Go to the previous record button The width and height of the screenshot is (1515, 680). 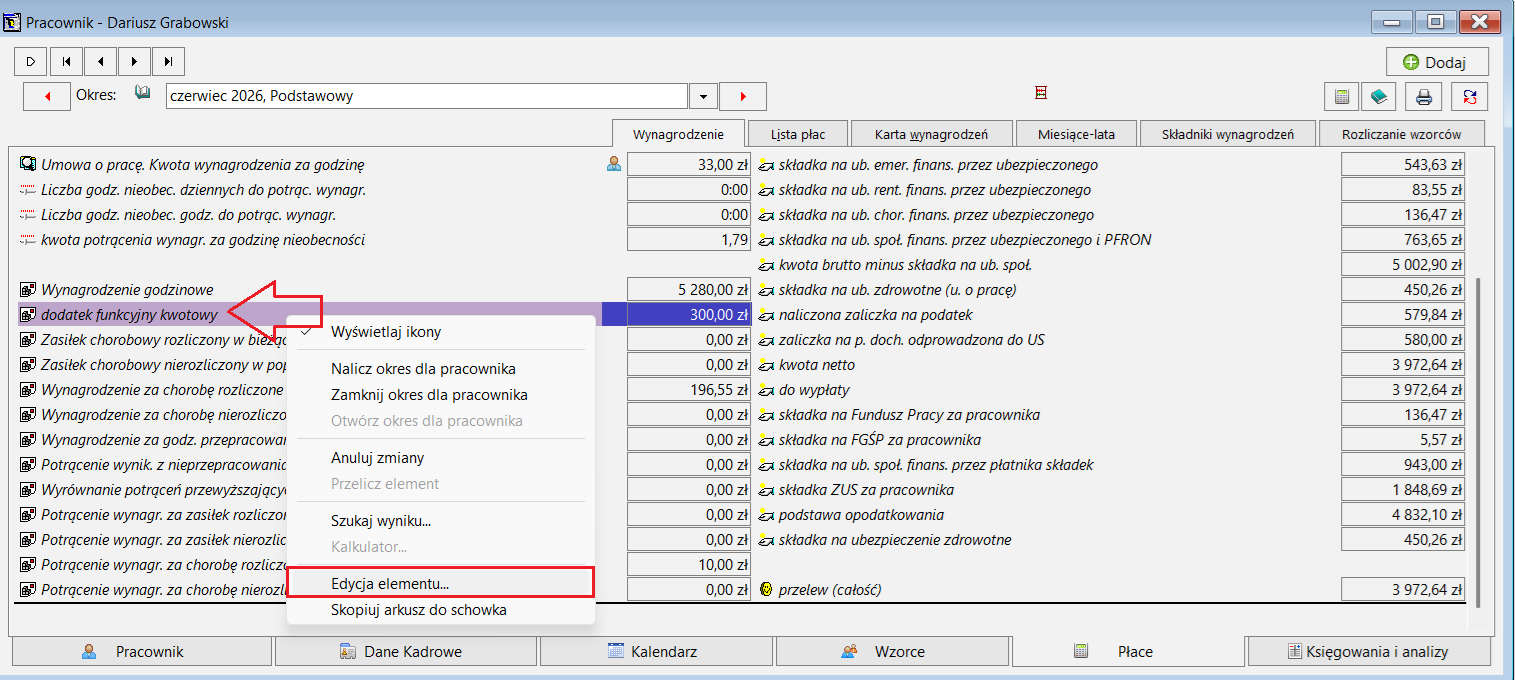point(99,61)
